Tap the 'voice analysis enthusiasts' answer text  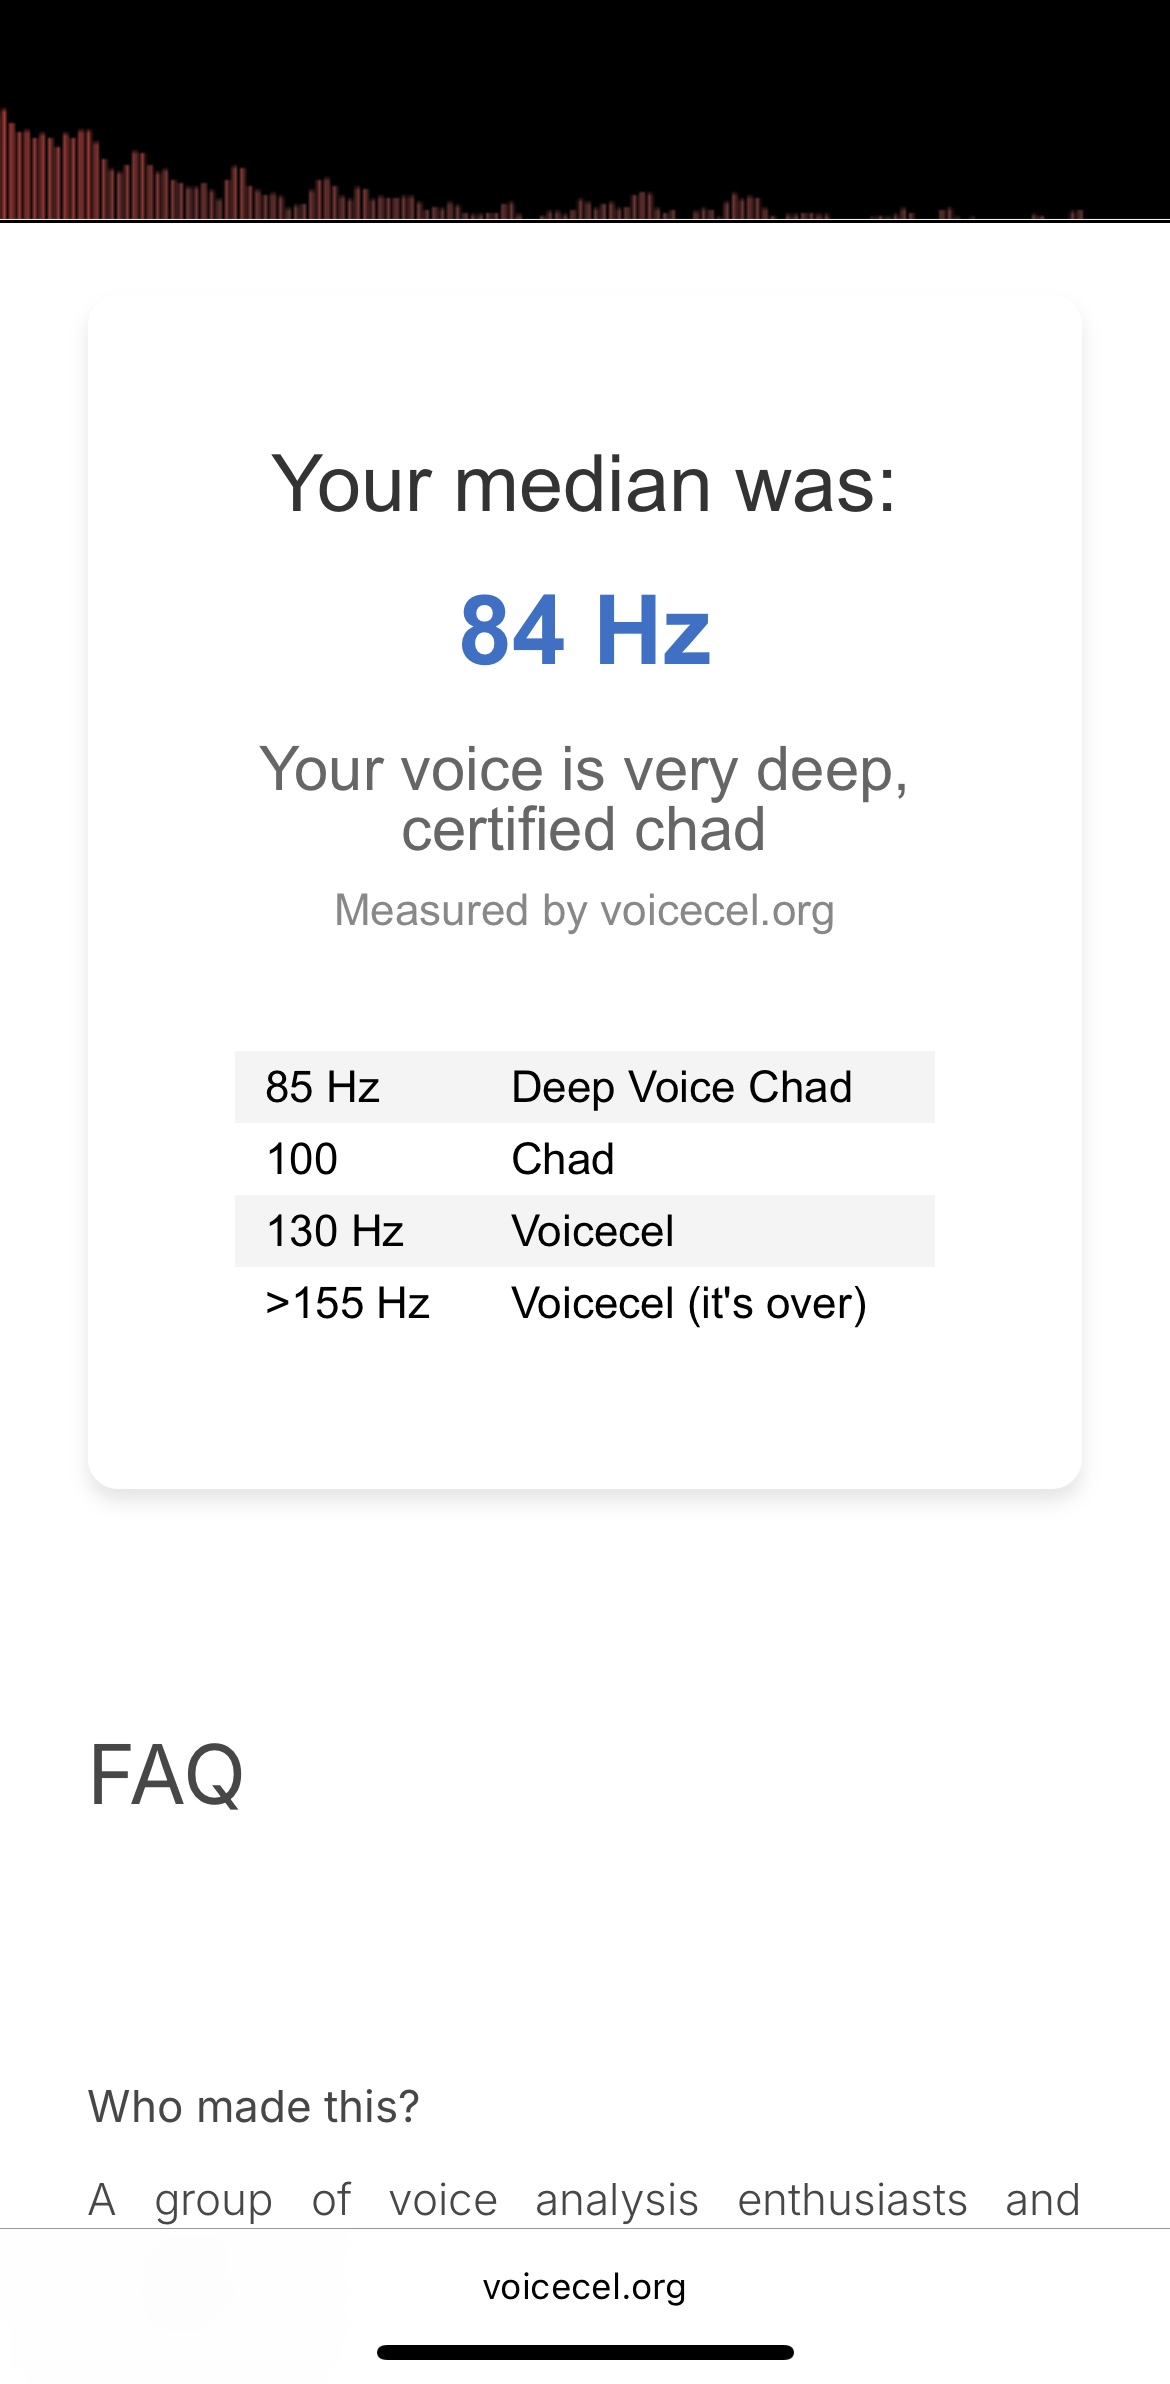678,2200
